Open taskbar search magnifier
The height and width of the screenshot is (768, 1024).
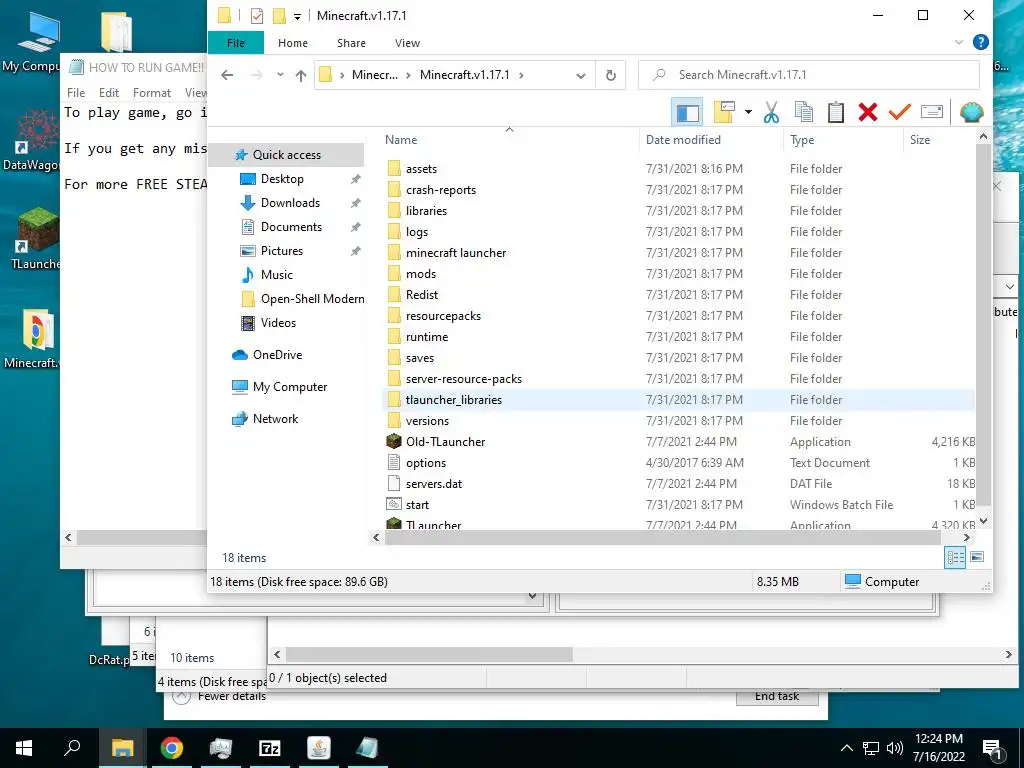click(x=72, y=748)
